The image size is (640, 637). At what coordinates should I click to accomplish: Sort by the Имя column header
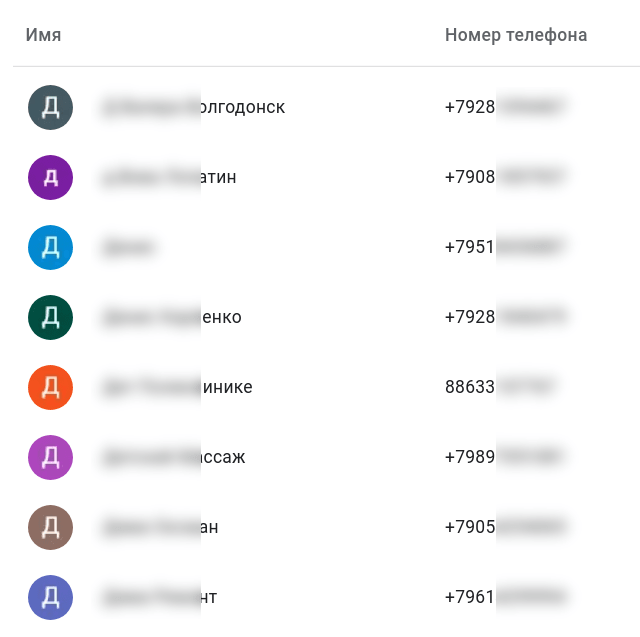click(44, 35)
